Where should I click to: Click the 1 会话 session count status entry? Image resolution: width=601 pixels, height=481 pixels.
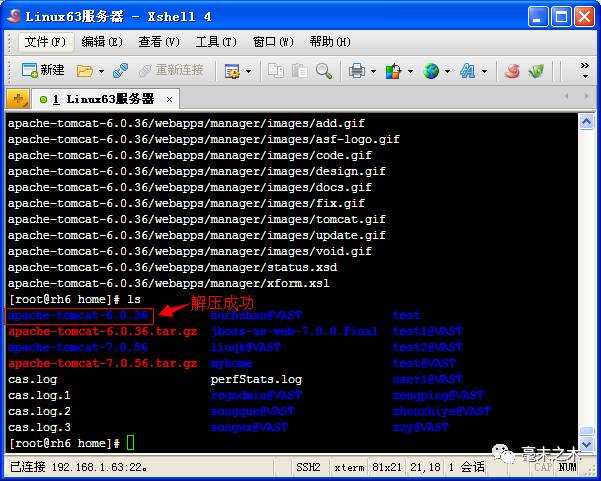[466, 467]
